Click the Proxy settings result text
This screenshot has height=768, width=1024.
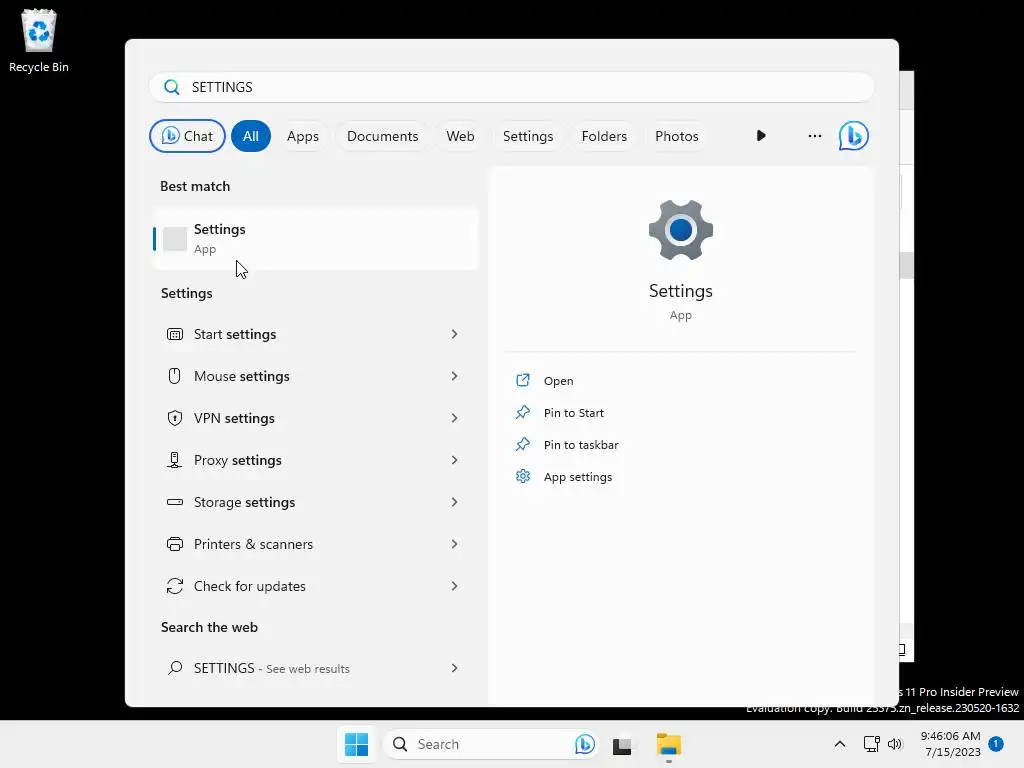pyautogui.click(x=238, y=460)
